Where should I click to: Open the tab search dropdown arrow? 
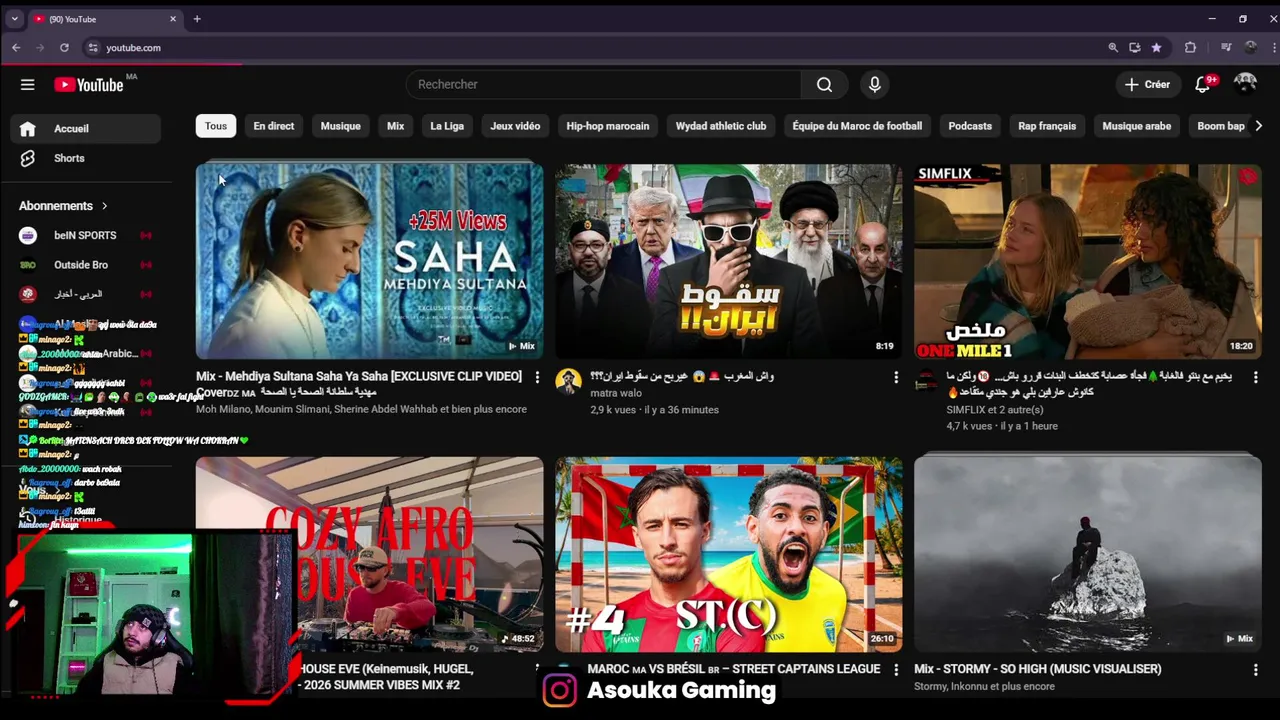click(x=14, y=19)
